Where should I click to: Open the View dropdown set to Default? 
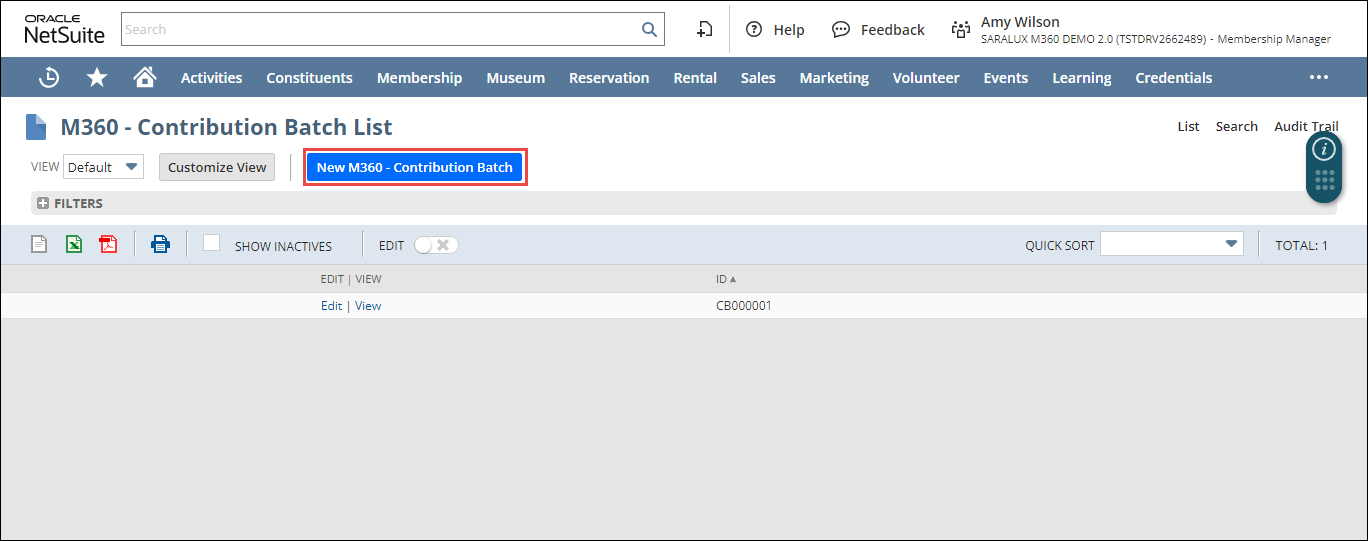coord(104,167)
